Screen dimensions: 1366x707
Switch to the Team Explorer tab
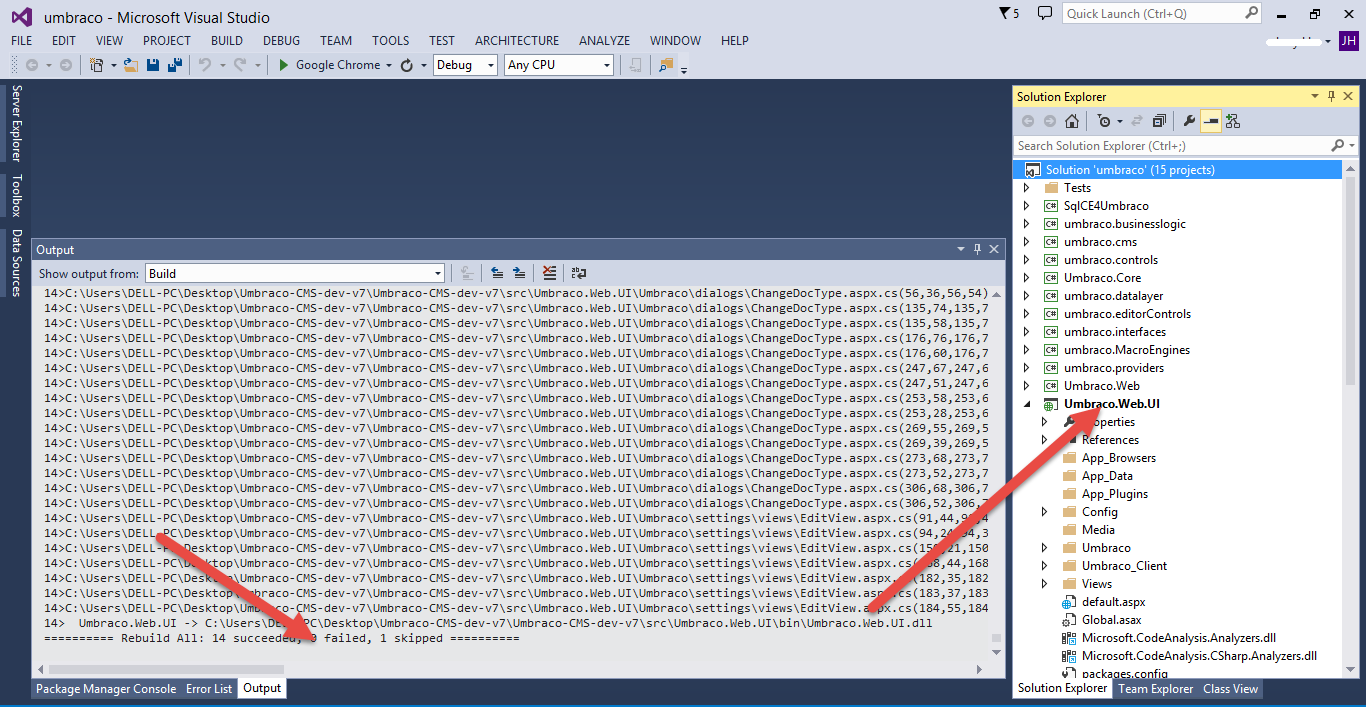(1156, 689)
